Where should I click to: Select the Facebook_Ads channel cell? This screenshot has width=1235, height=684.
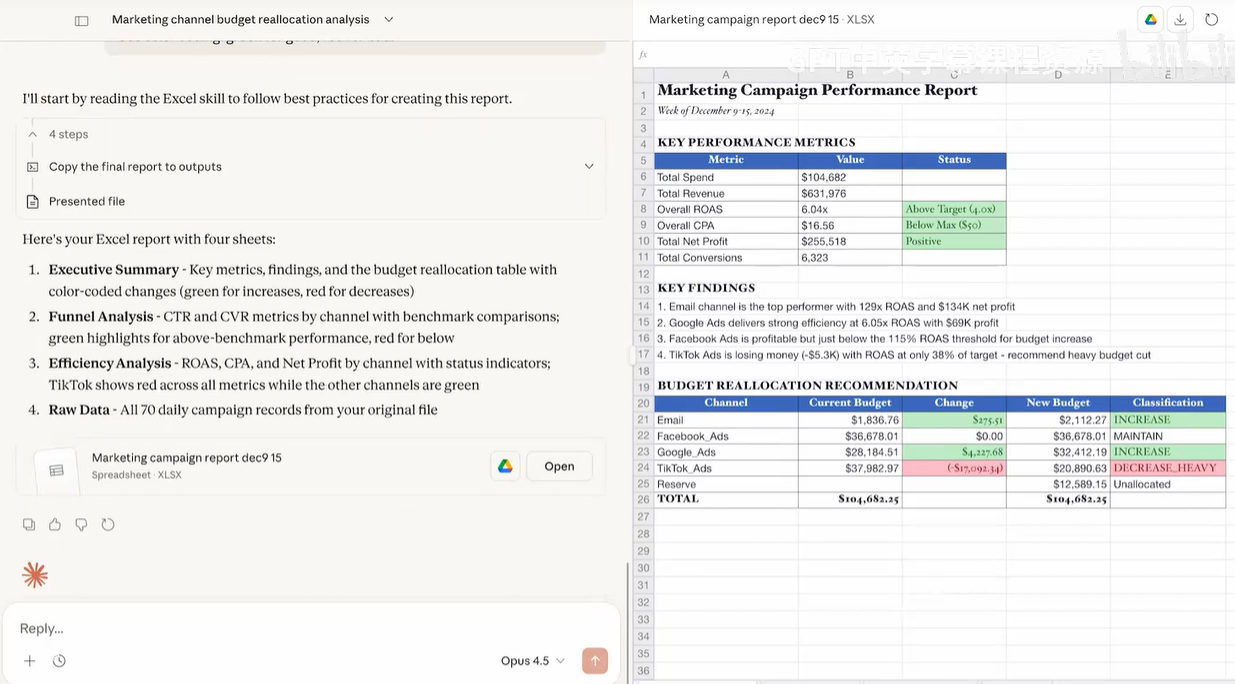[x=726, y=436]
